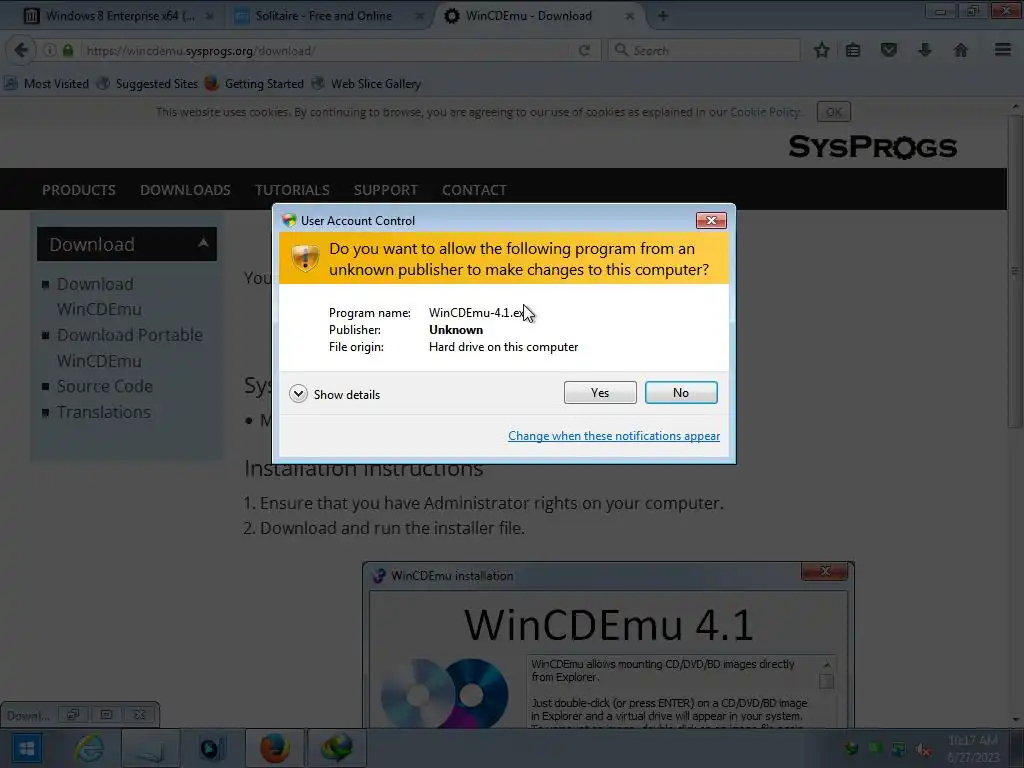Switch to the Windows 8 Enterprise x64 tab
The width and height of the screenshot is (1024, 768).
tap(120, 16)
